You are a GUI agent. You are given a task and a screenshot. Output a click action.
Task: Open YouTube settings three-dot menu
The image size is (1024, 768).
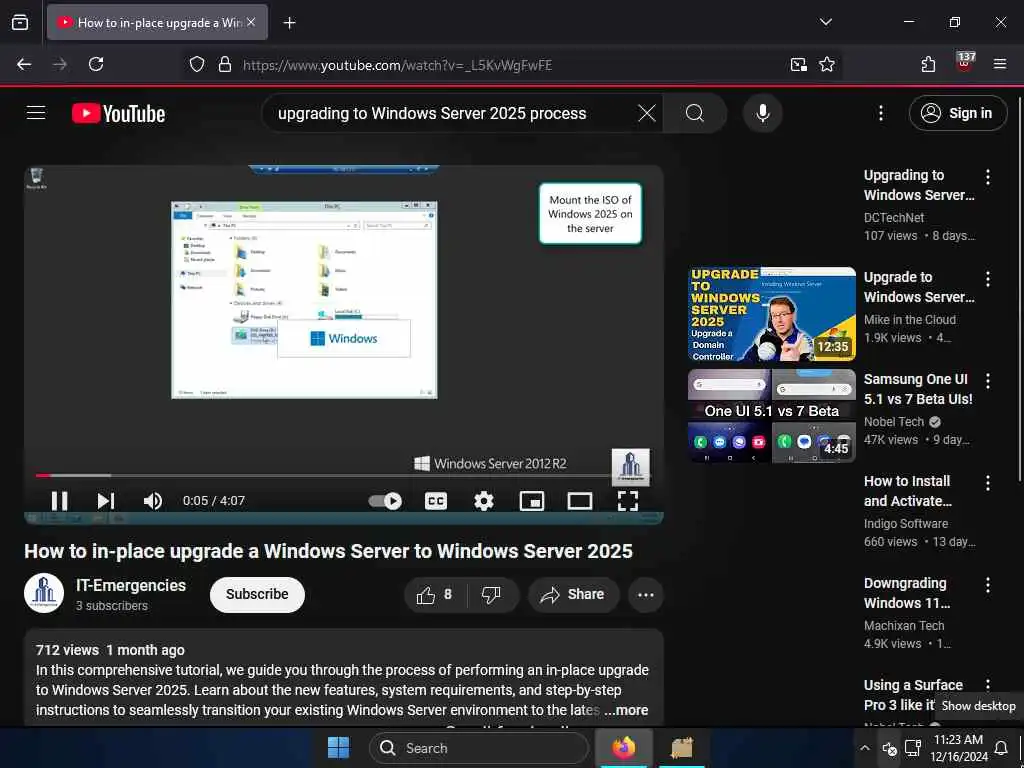click(881, 113)
